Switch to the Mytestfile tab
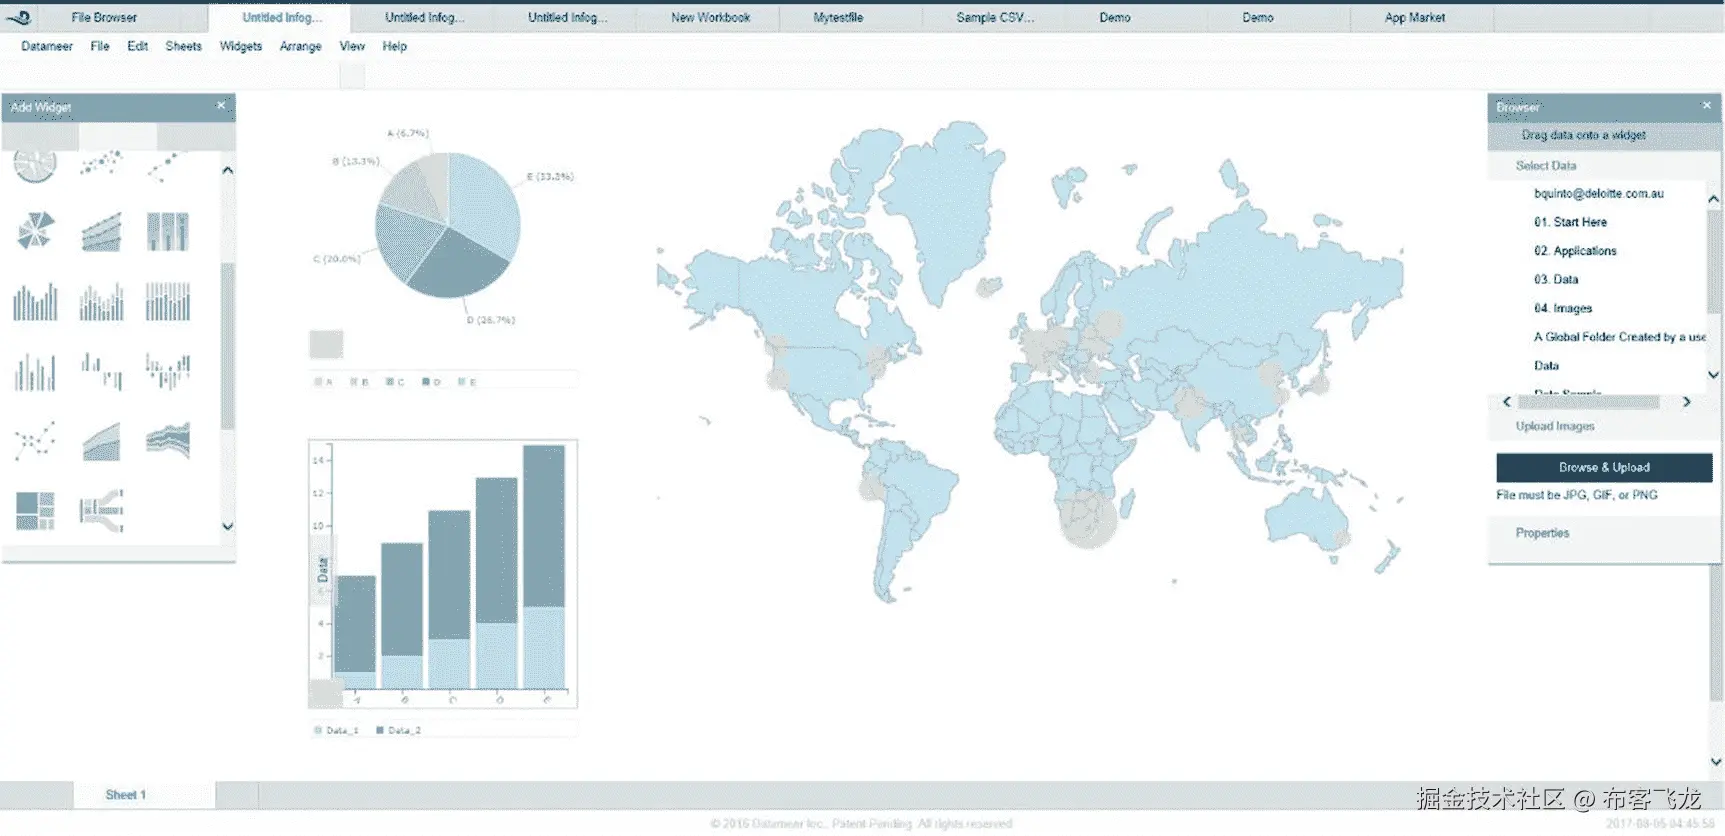1725x836 pixels. (x=838, y=18)
